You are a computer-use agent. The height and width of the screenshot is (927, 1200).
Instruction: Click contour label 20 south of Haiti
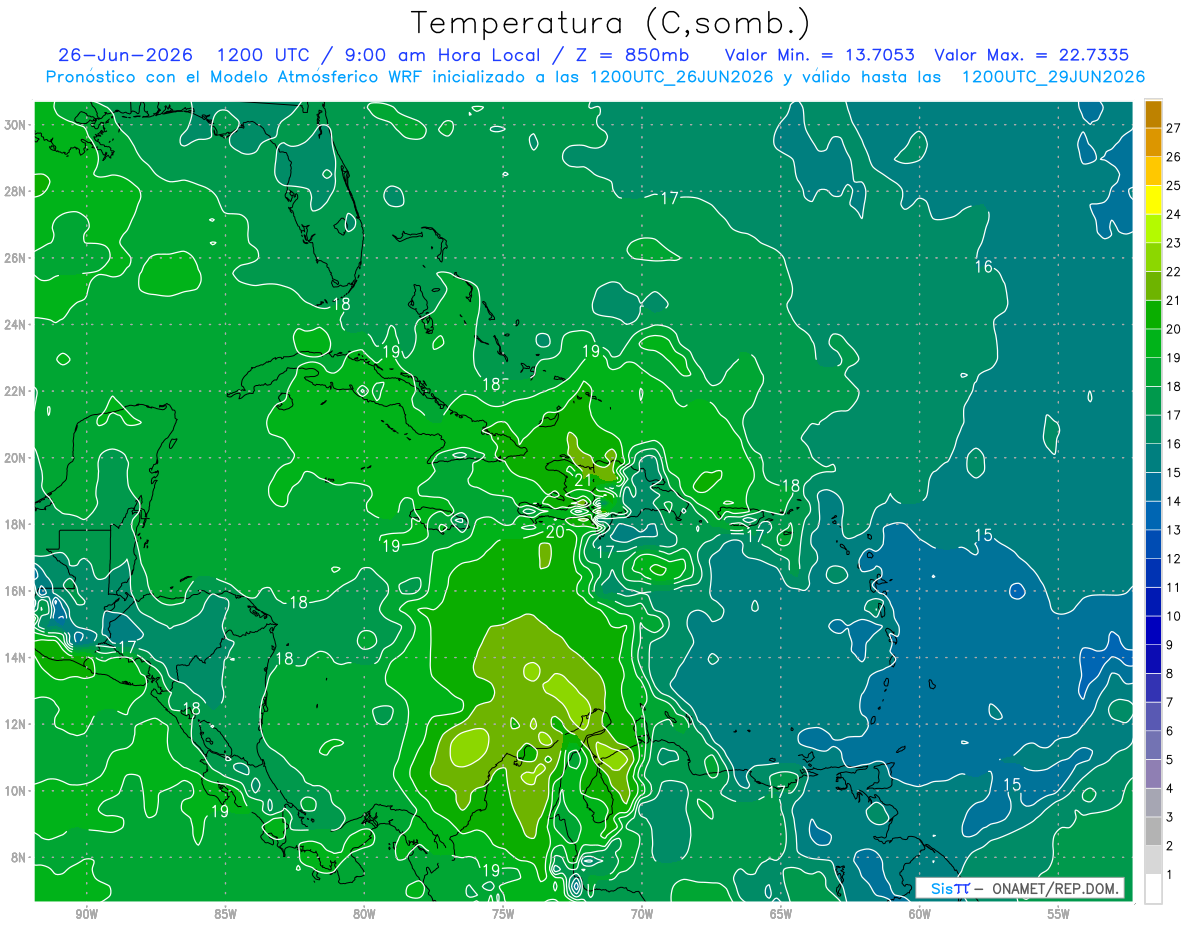tap(554, 531)
